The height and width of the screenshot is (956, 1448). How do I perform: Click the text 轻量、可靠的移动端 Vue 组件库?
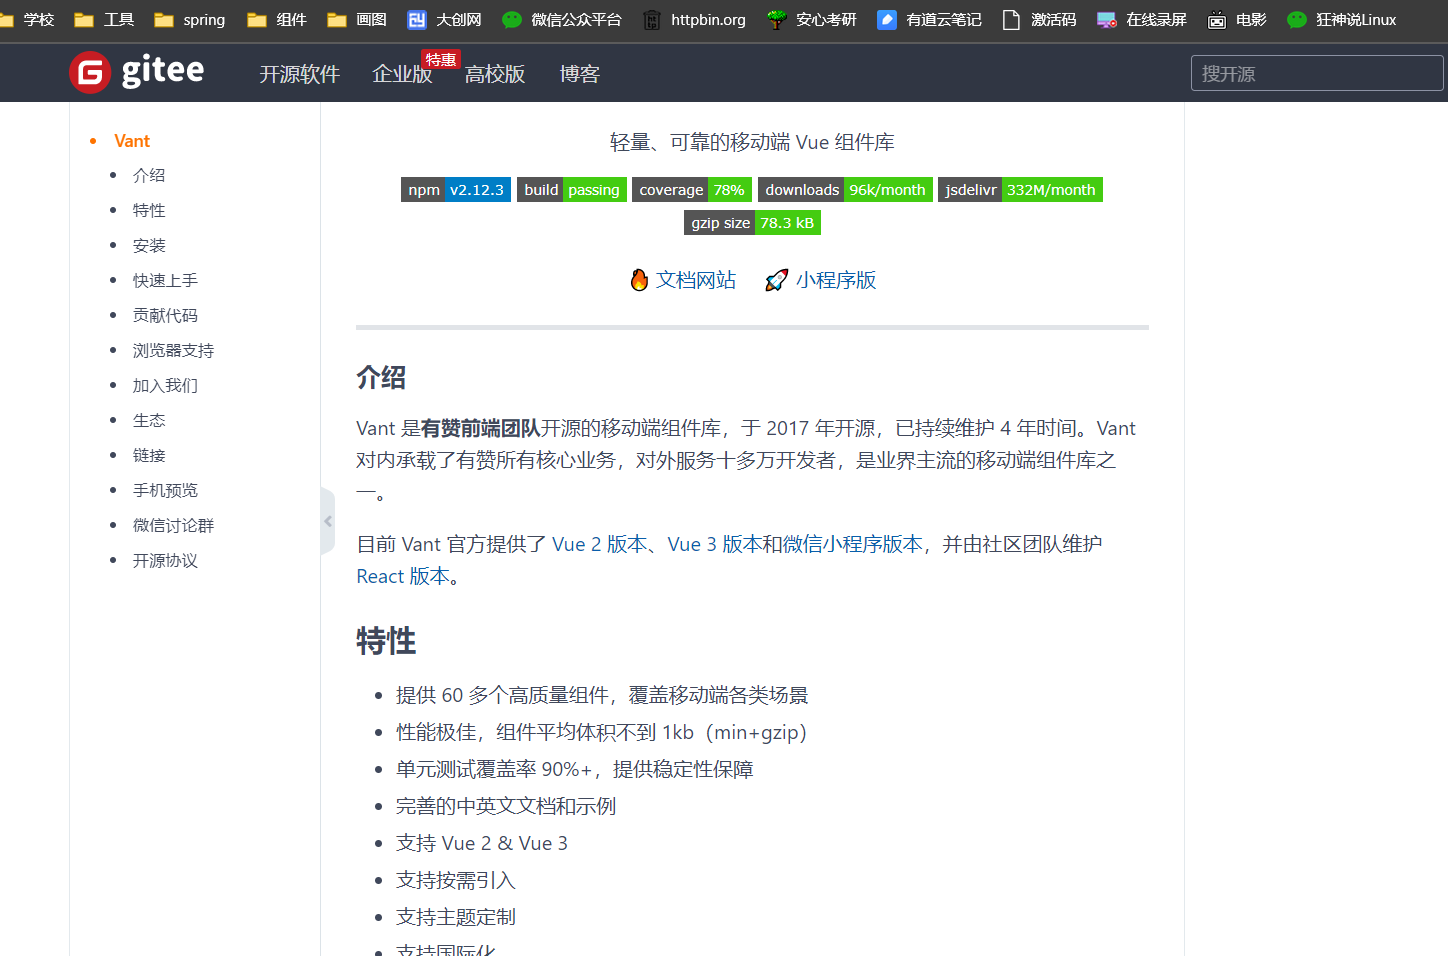pos(752,142)
